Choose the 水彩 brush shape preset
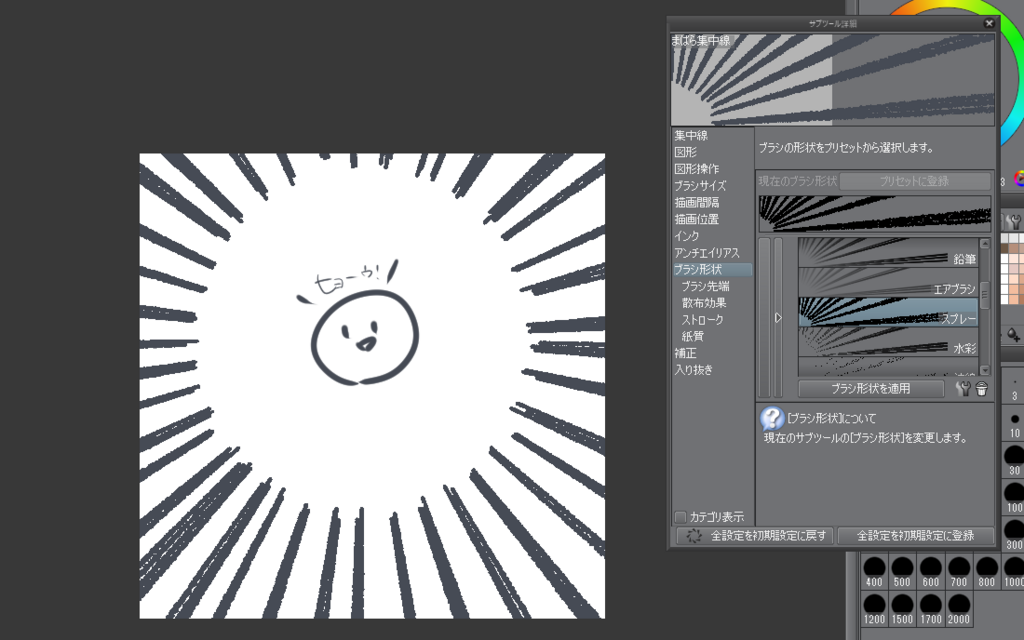This screenshot has width=1024, height=640. coord(888,342)
